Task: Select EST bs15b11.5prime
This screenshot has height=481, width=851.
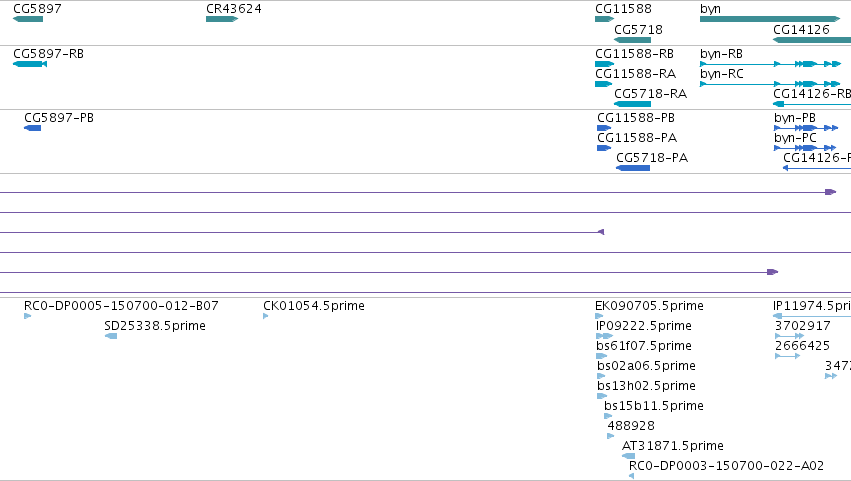Action: 608,416
